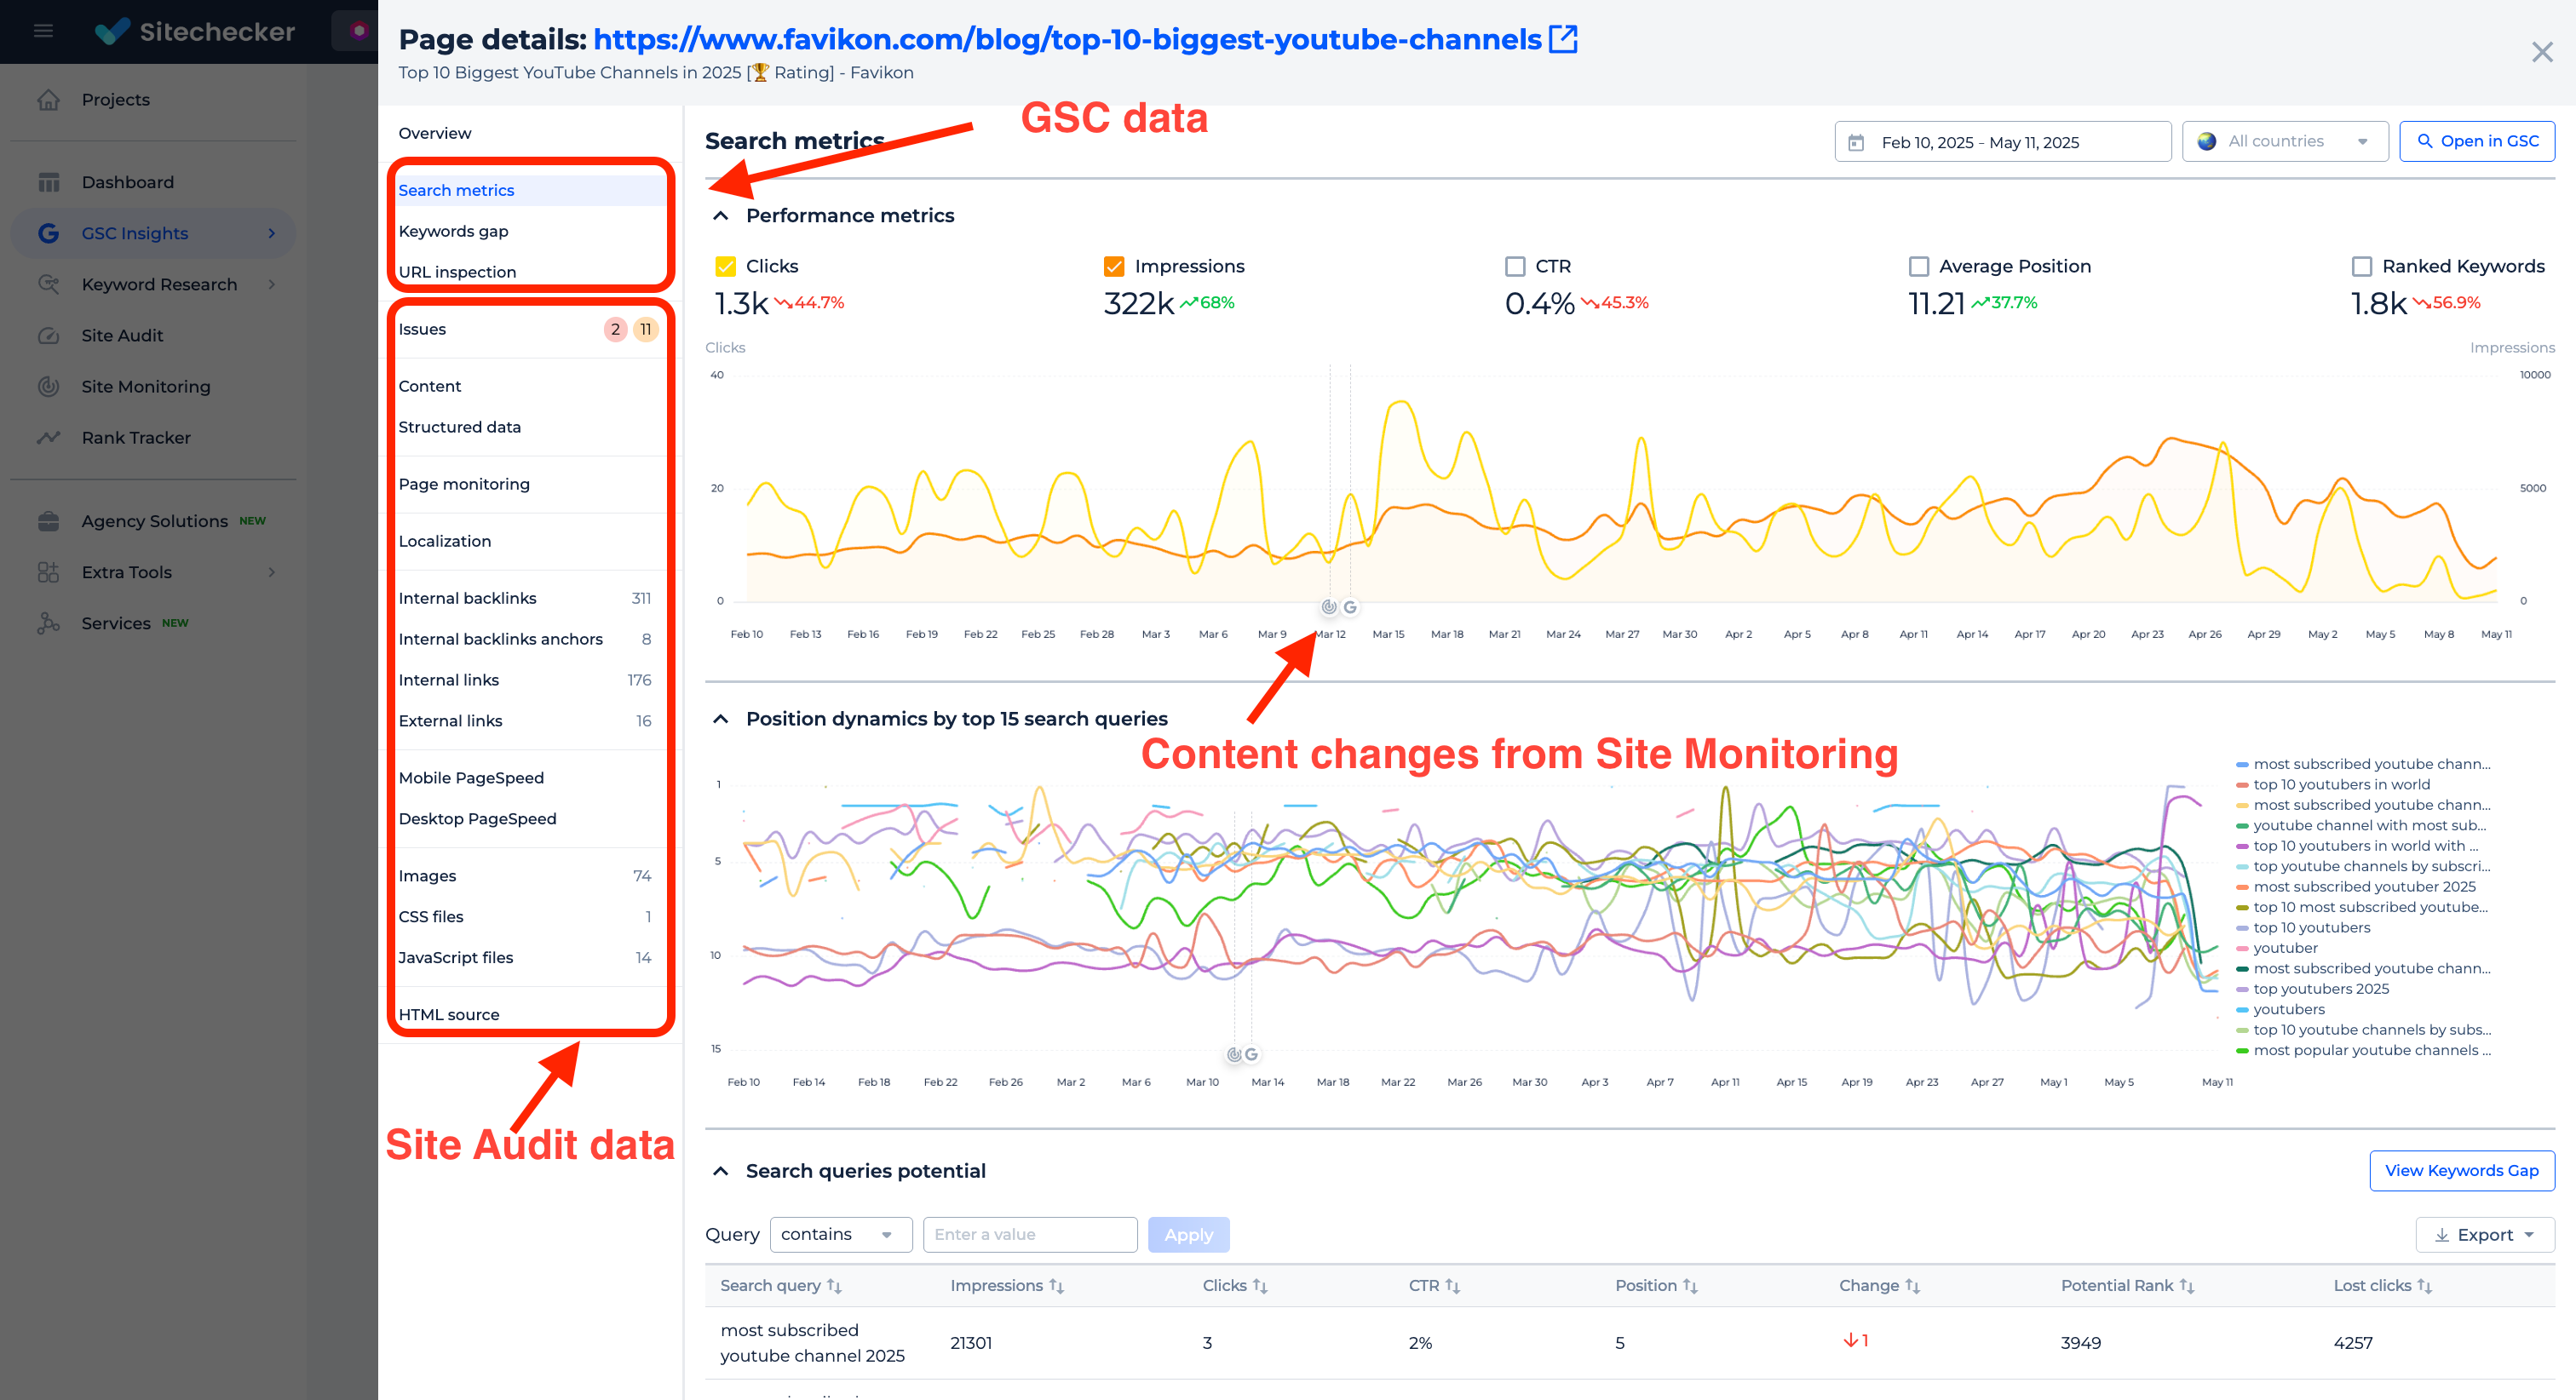Click the Rank Tracker chart icon

click(48, 437)
